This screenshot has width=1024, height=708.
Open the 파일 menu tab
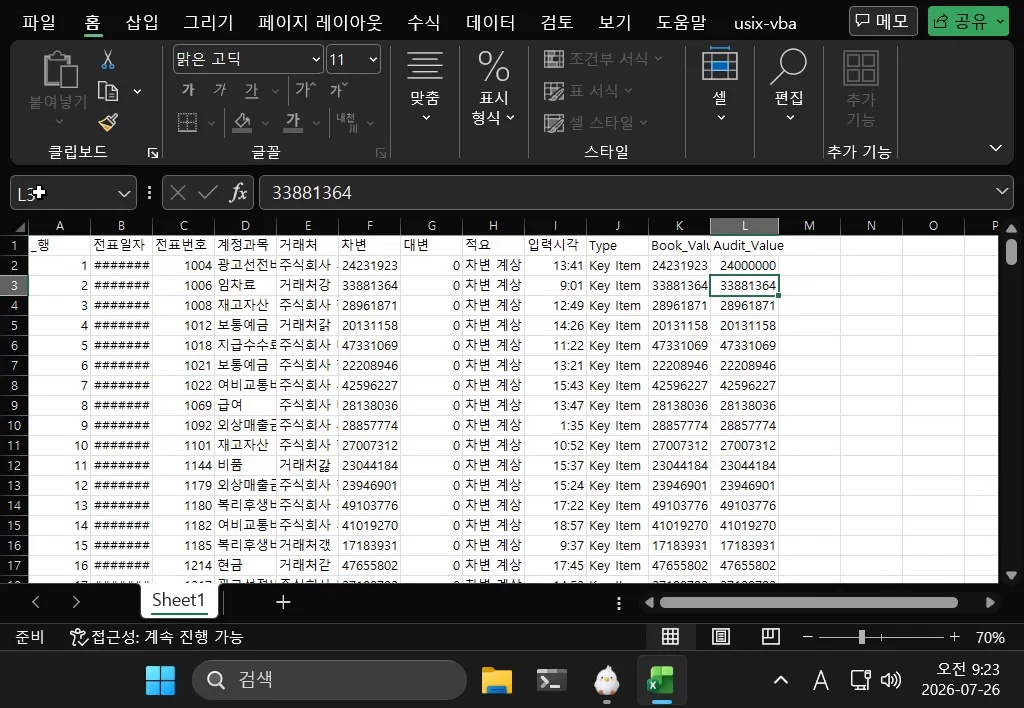click(x=39, y=23)
